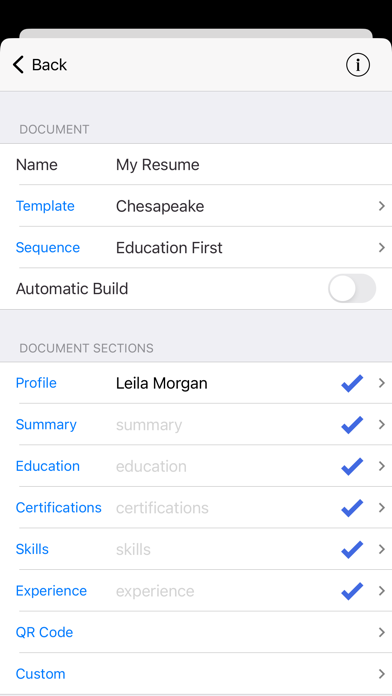This screenshot has height=696, width=392.
Task: Expand the Custom row chevron
Action: coord(382,674)
